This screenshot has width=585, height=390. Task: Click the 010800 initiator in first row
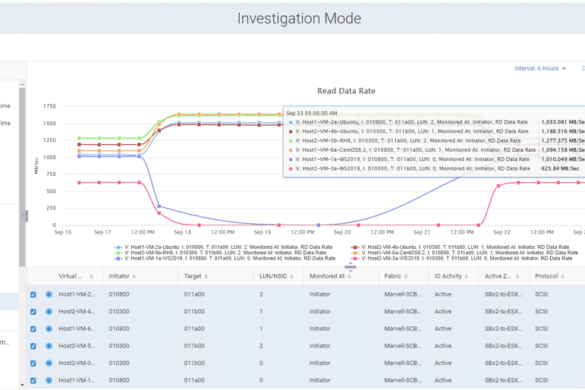point(119,294)
